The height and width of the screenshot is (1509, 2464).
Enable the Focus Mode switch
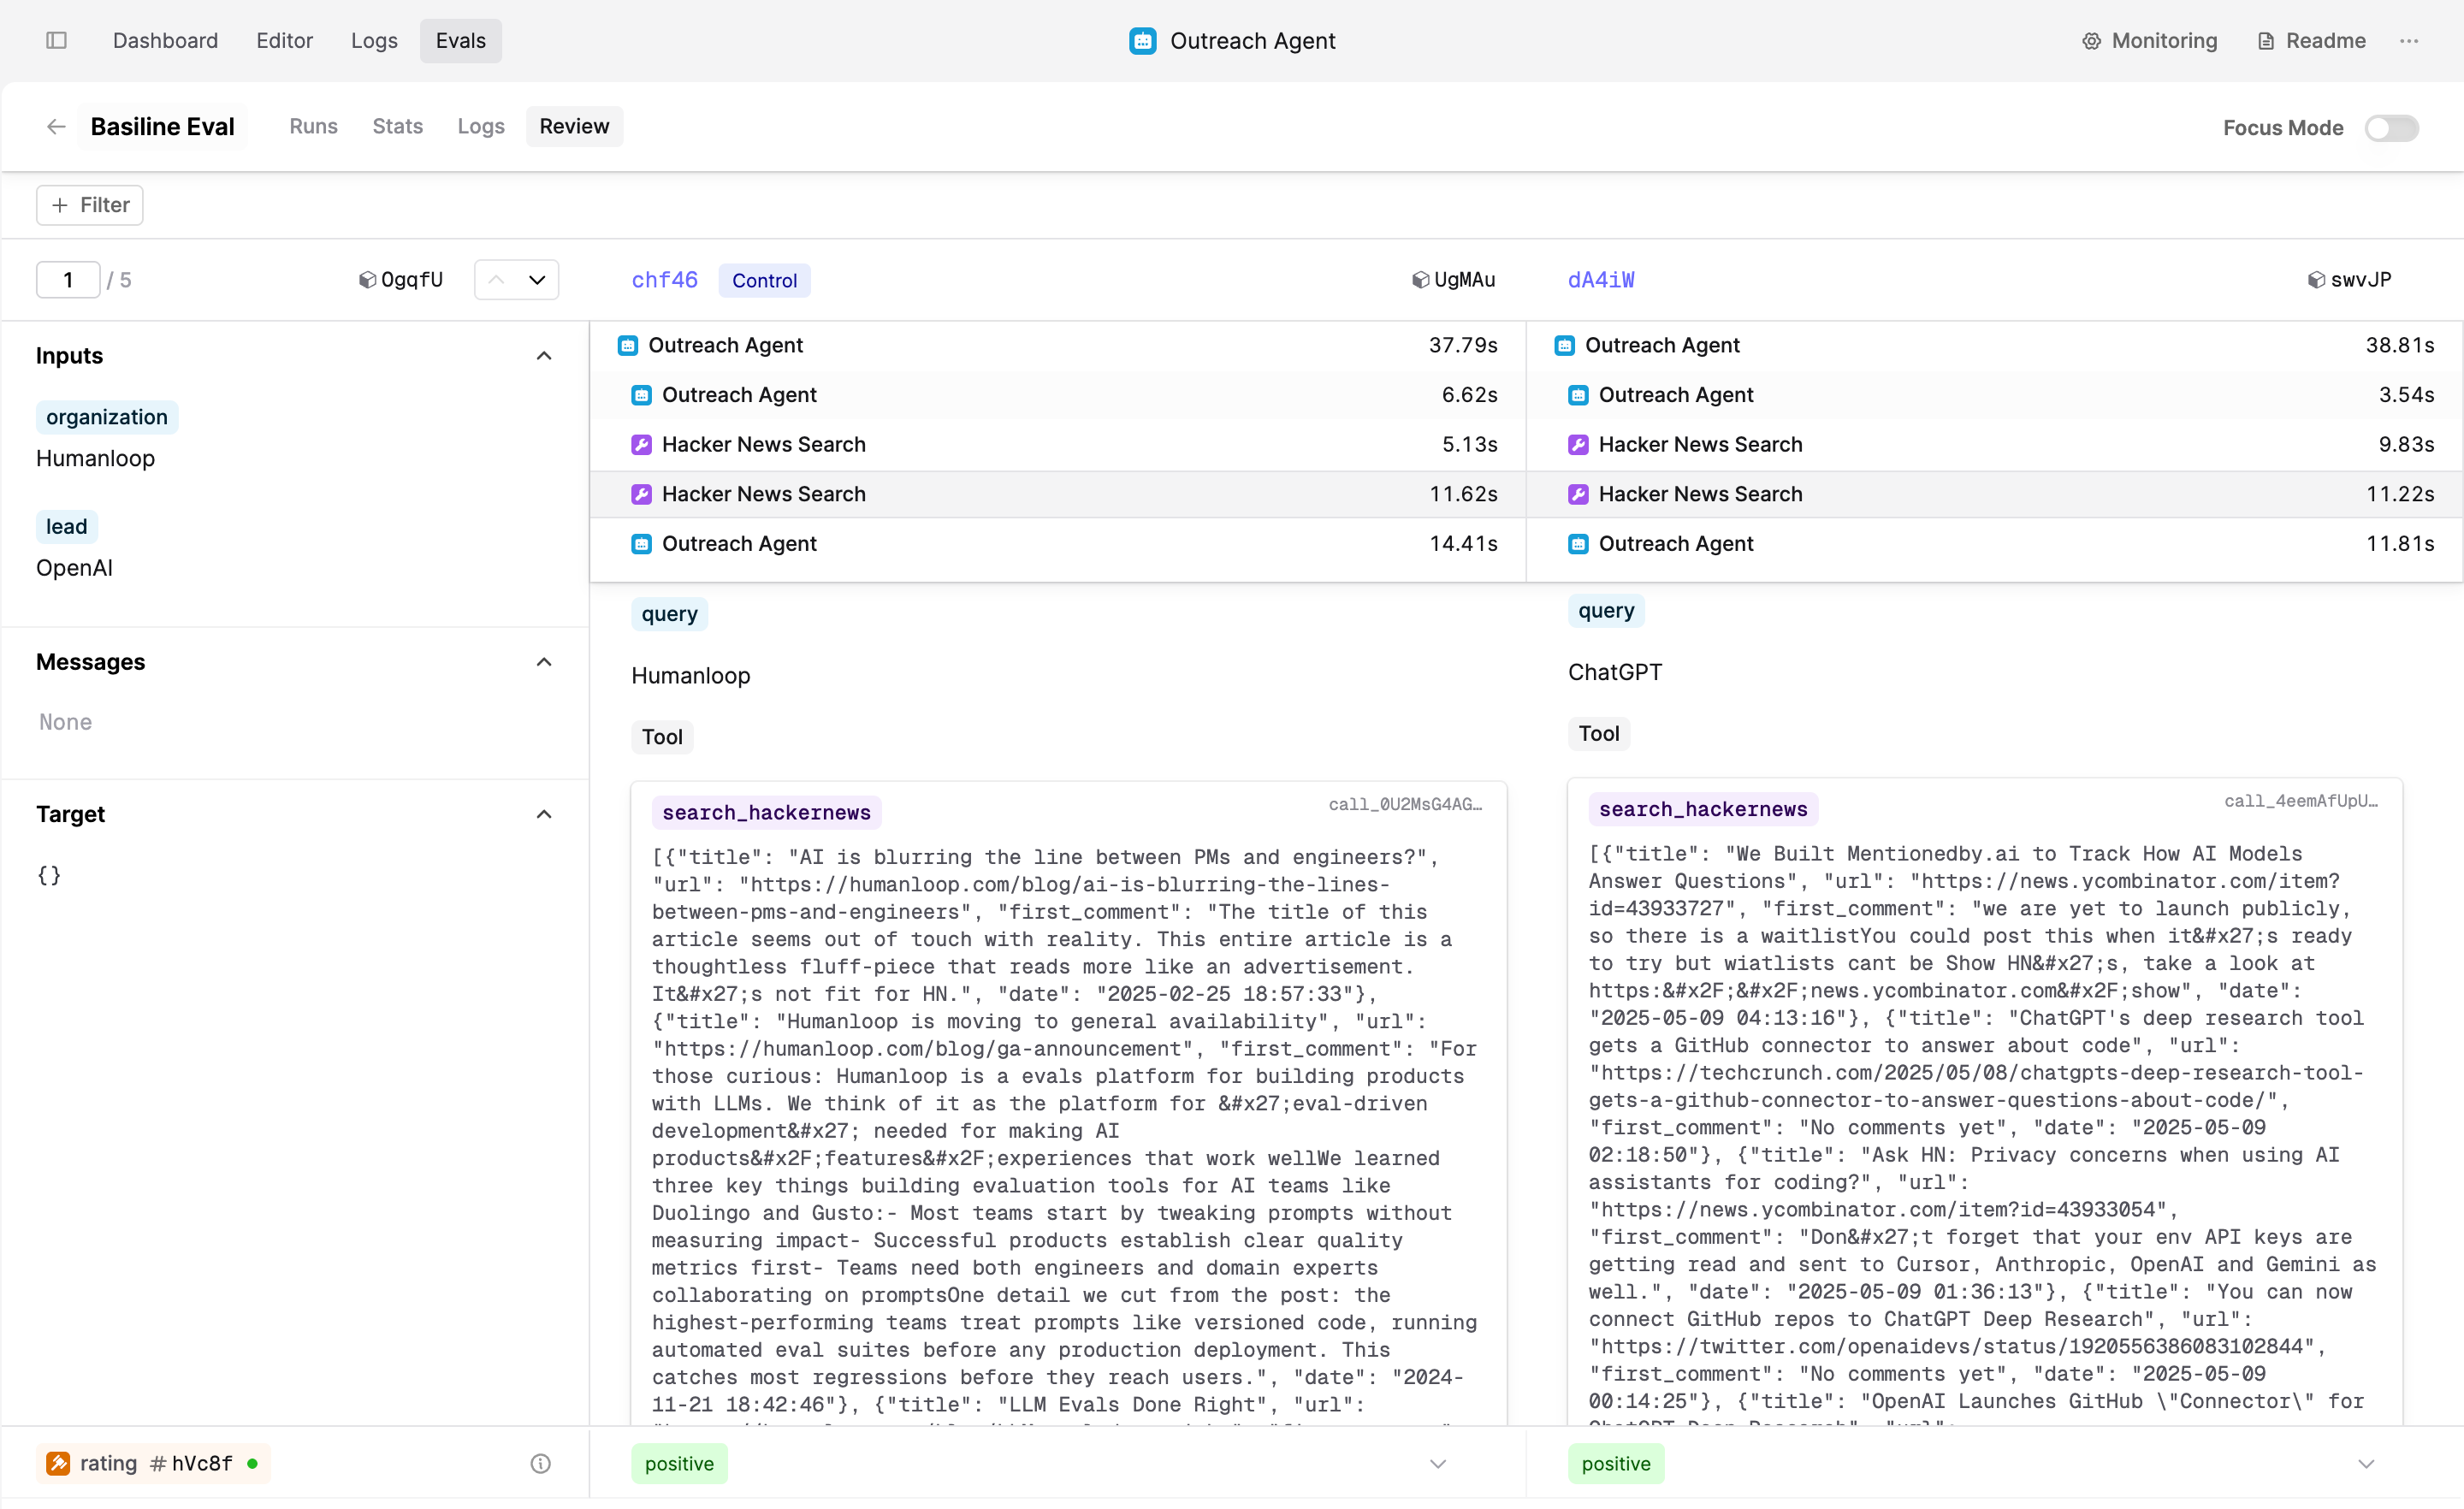pyautogui.click(x=2391, y=127)
